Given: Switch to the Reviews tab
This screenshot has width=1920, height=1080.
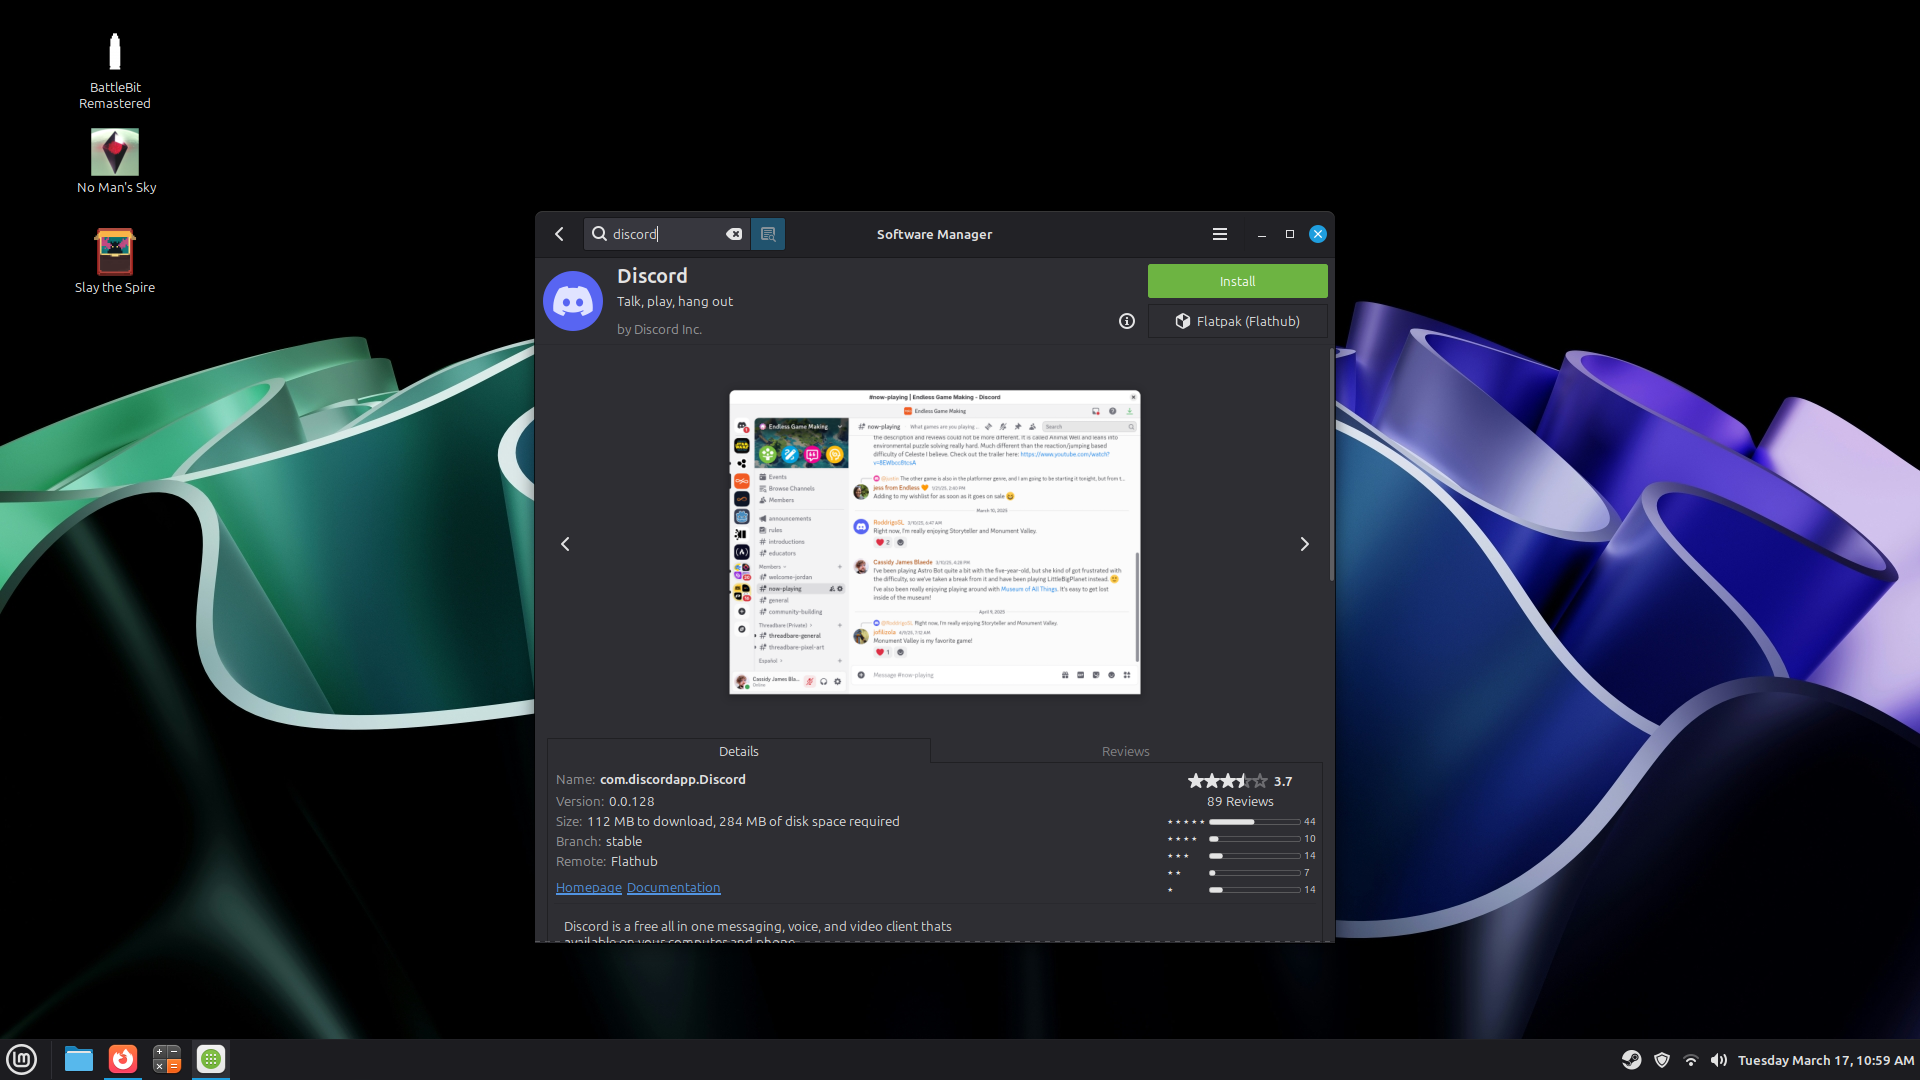Looking at the screenshot, I should pyautogui.click(x=1125, y=751).
